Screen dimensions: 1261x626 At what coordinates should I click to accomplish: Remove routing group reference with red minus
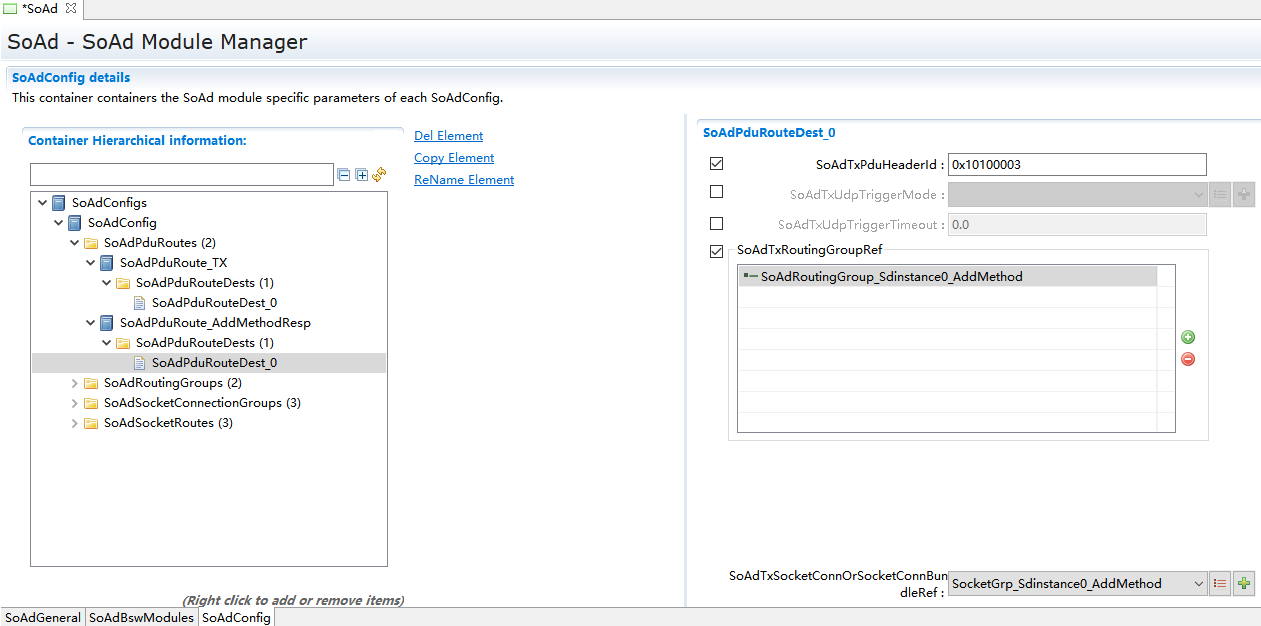coord(1188,359)
